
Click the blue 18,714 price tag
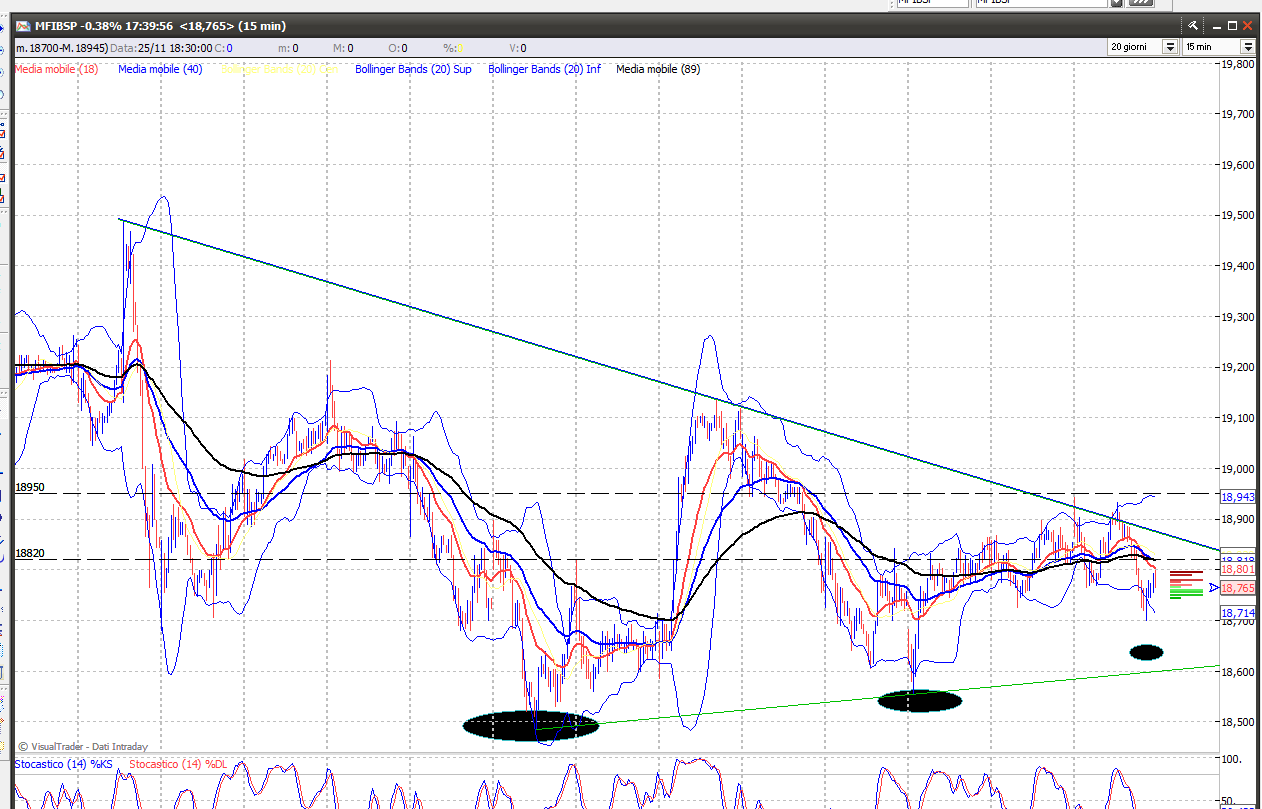[x=1237, y=612]
